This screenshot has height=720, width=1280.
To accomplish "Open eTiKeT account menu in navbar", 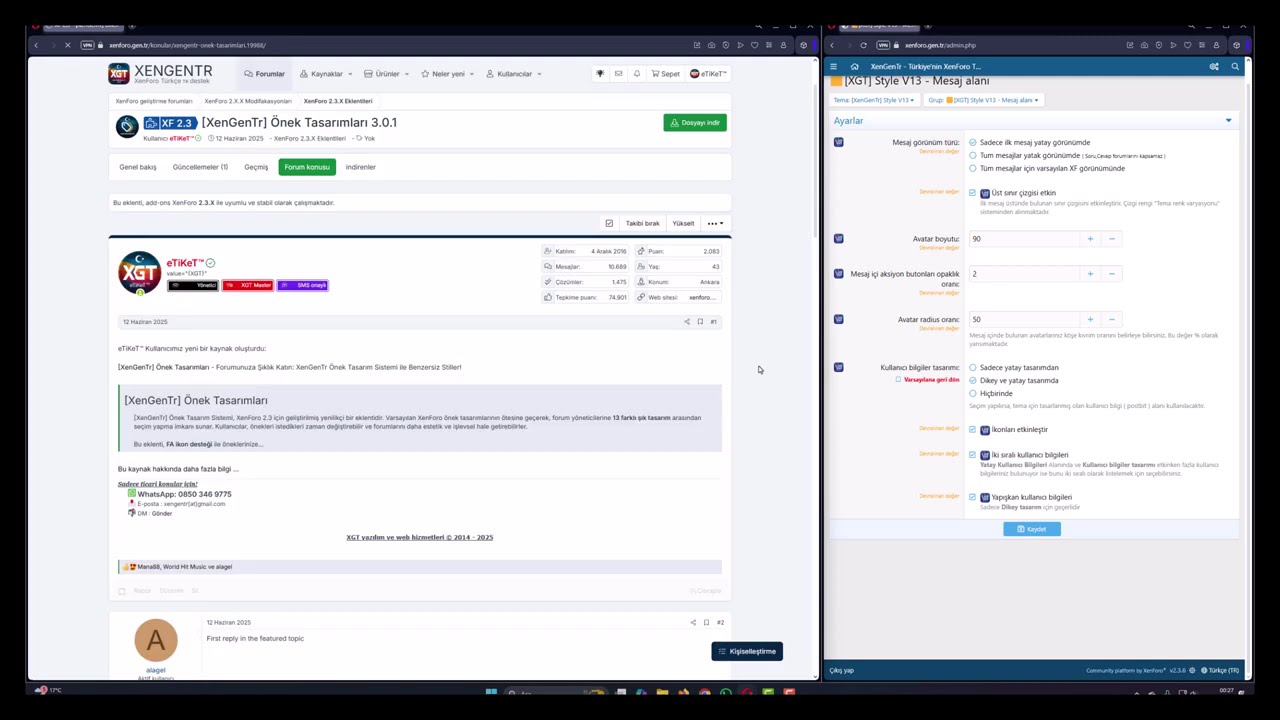I will point(708,73).
